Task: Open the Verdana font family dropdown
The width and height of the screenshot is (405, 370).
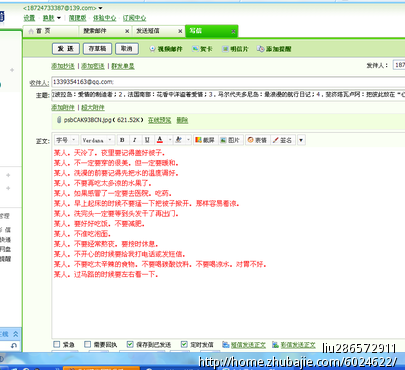Action: pyautogui.click(x=97, y=140)
